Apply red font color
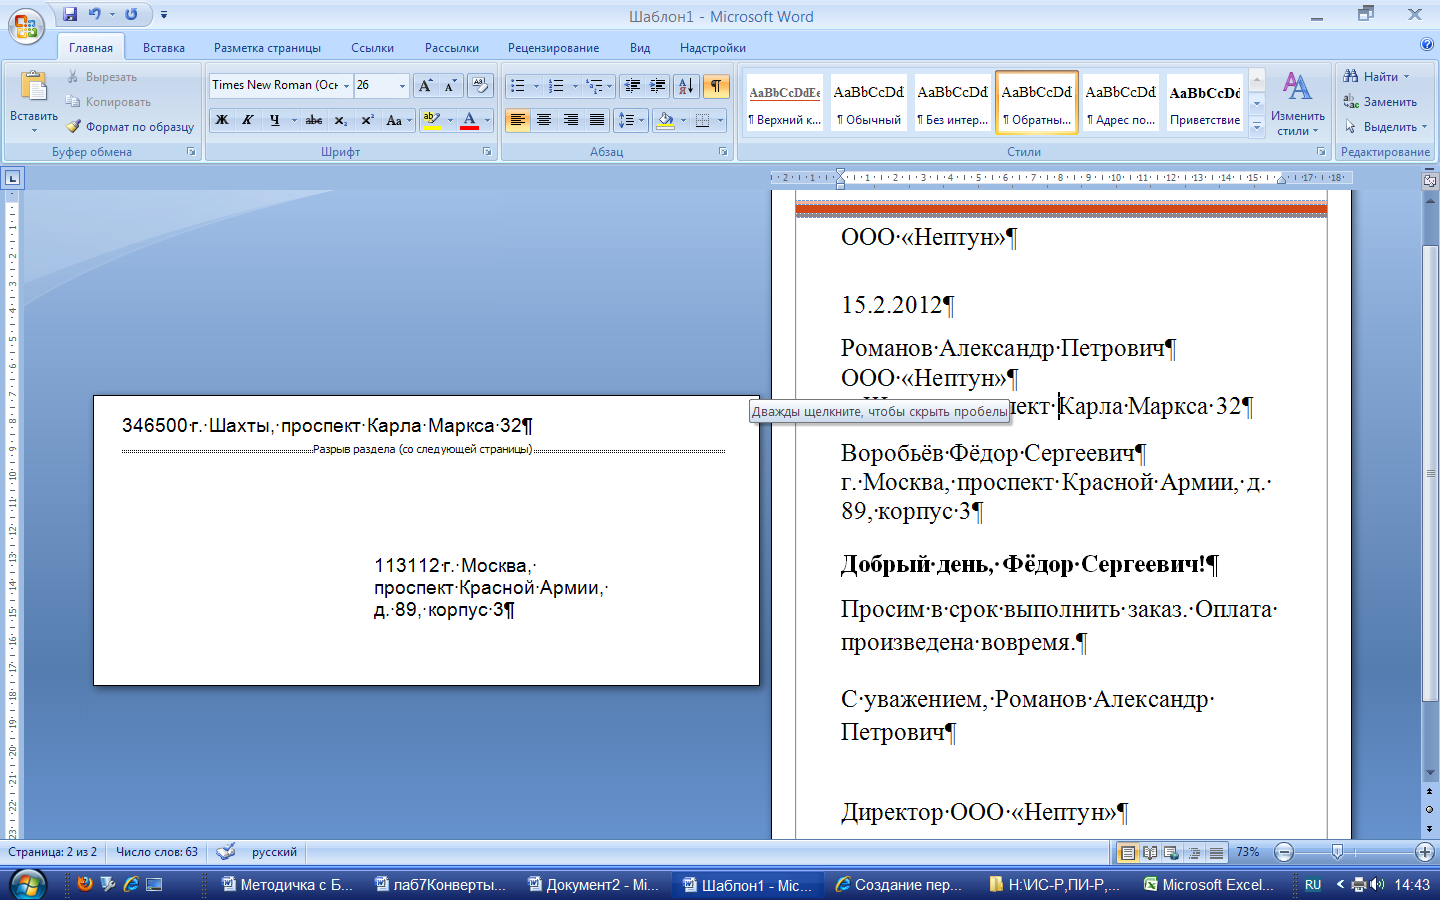Screen dimensions: 1440x900 pos(470,120)
